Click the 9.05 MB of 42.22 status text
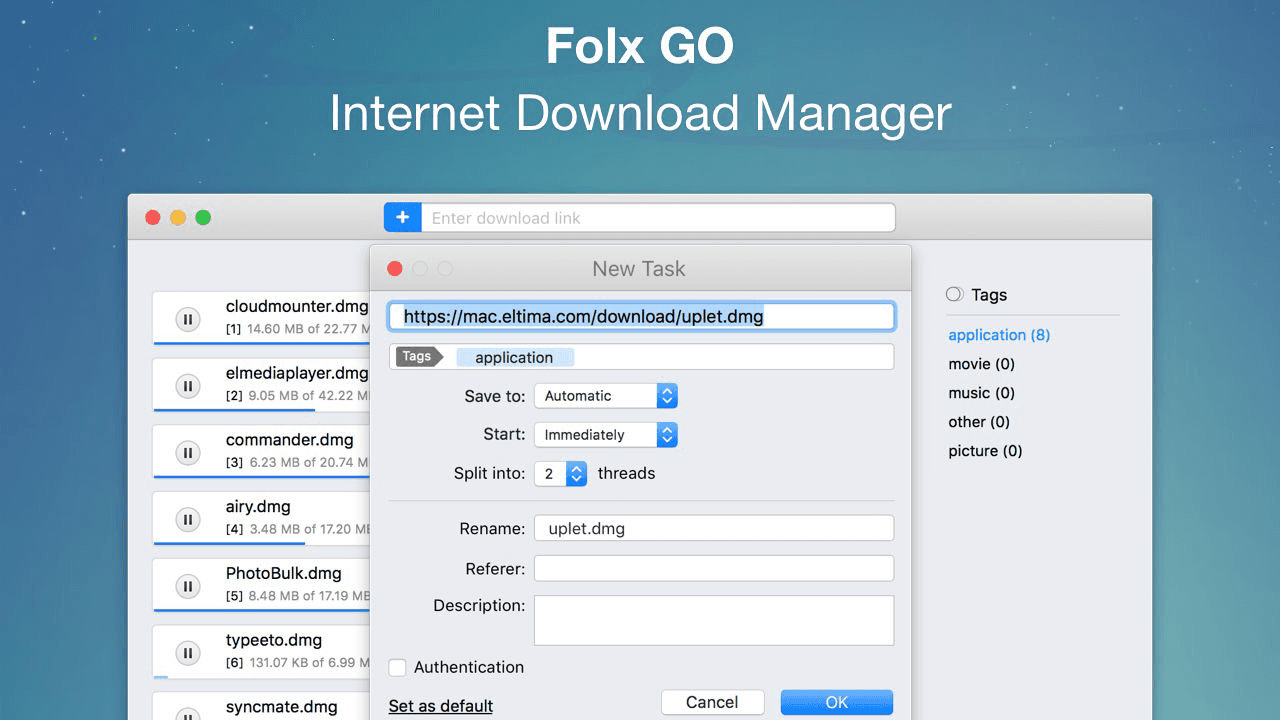This screenshot has height=720, width=1280. click(x=308, y=395)
